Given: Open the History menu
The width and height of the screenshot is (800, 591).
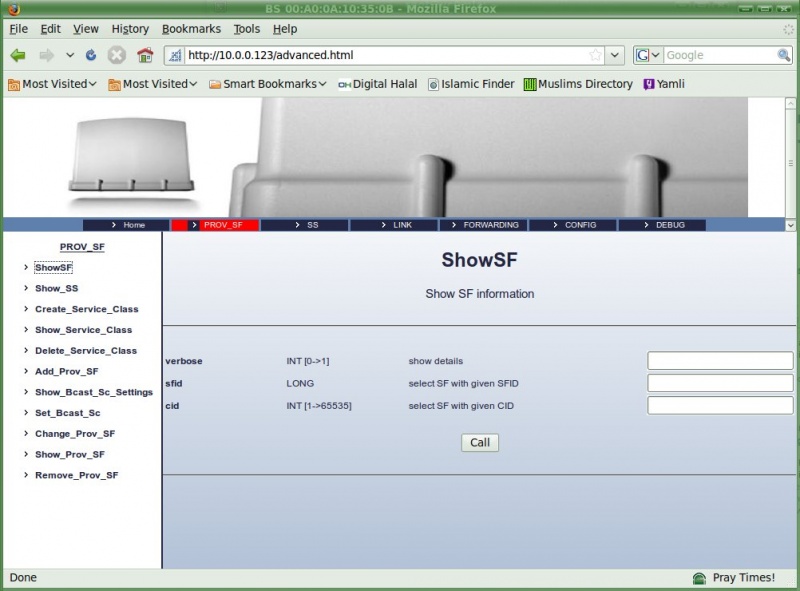Looking at the screenshot, I should [130, 29].
